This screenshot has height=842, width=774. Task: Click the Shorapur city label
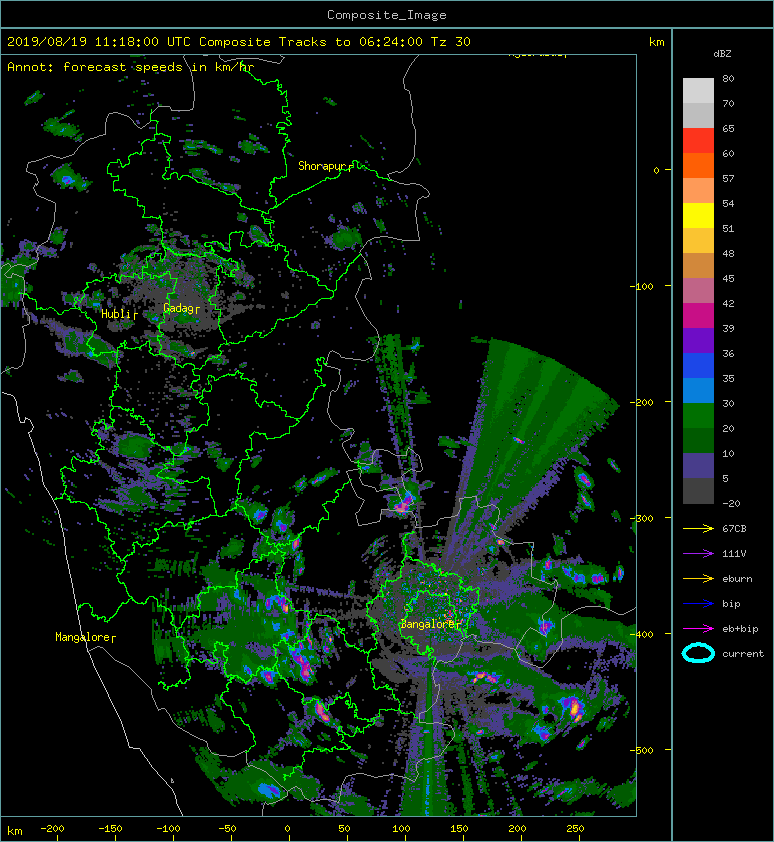tap(325, 166)
